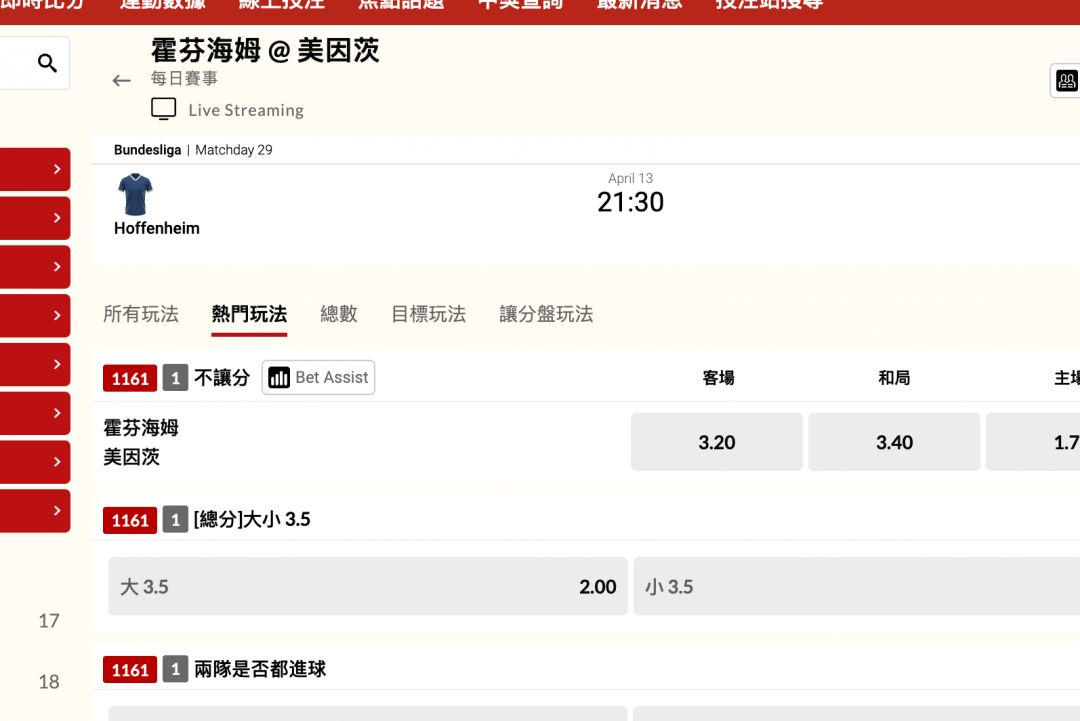Expand the topmost red sidebar chevron item
This screenshot has height=721, width=1080.
35,169
